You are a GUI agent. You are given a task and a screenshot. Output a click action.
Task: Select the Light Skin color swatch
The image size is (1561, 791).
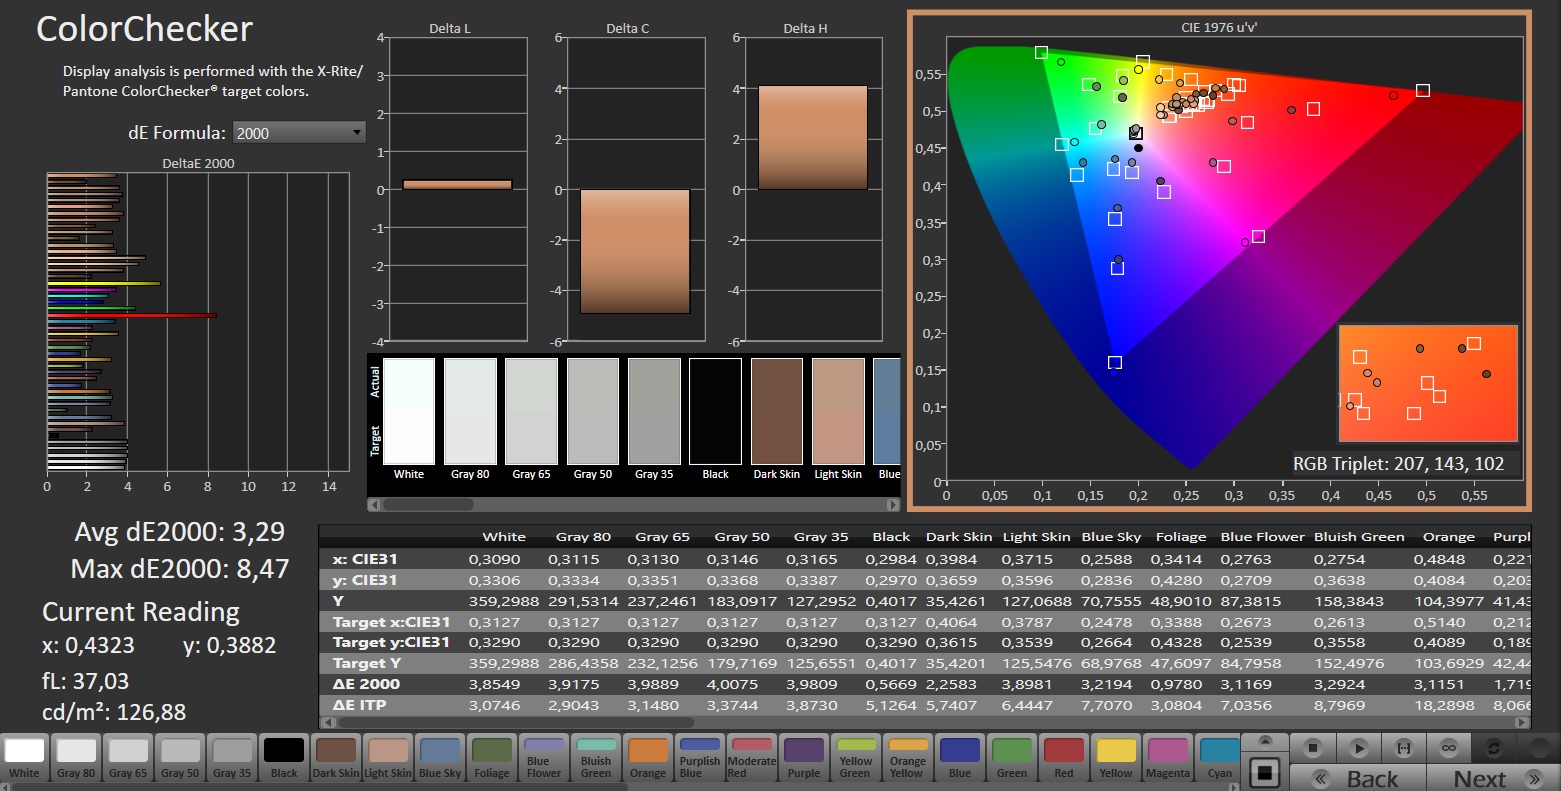tap(387, 756)
